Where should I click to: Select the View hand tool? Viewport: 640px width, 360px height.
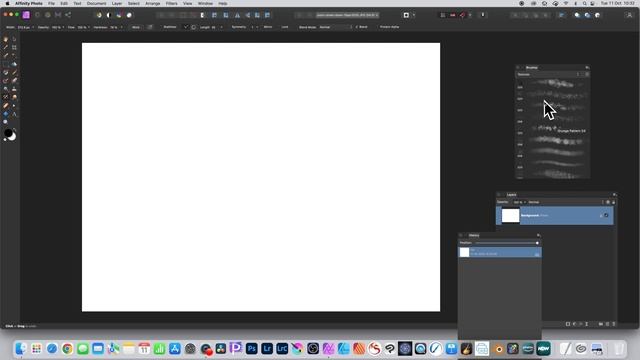click(5, 39)
